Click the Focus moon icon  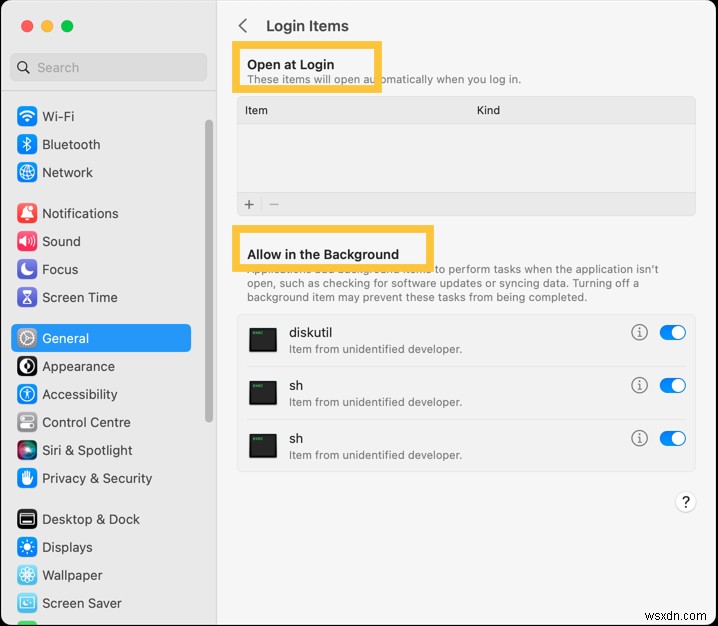27,269
